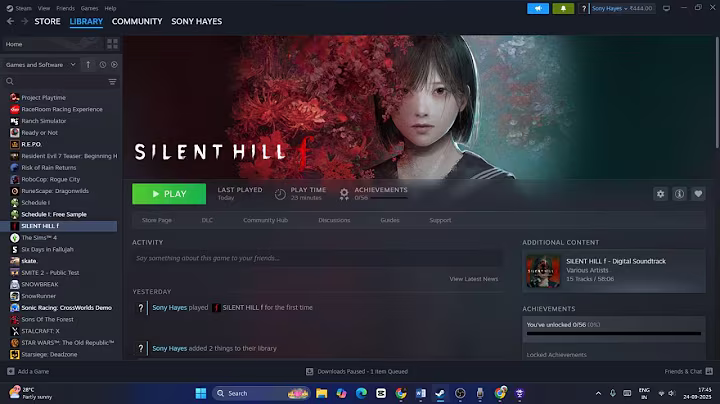Open the Community Hub tab
Screen dimensions: 720x404
(265, 220)
